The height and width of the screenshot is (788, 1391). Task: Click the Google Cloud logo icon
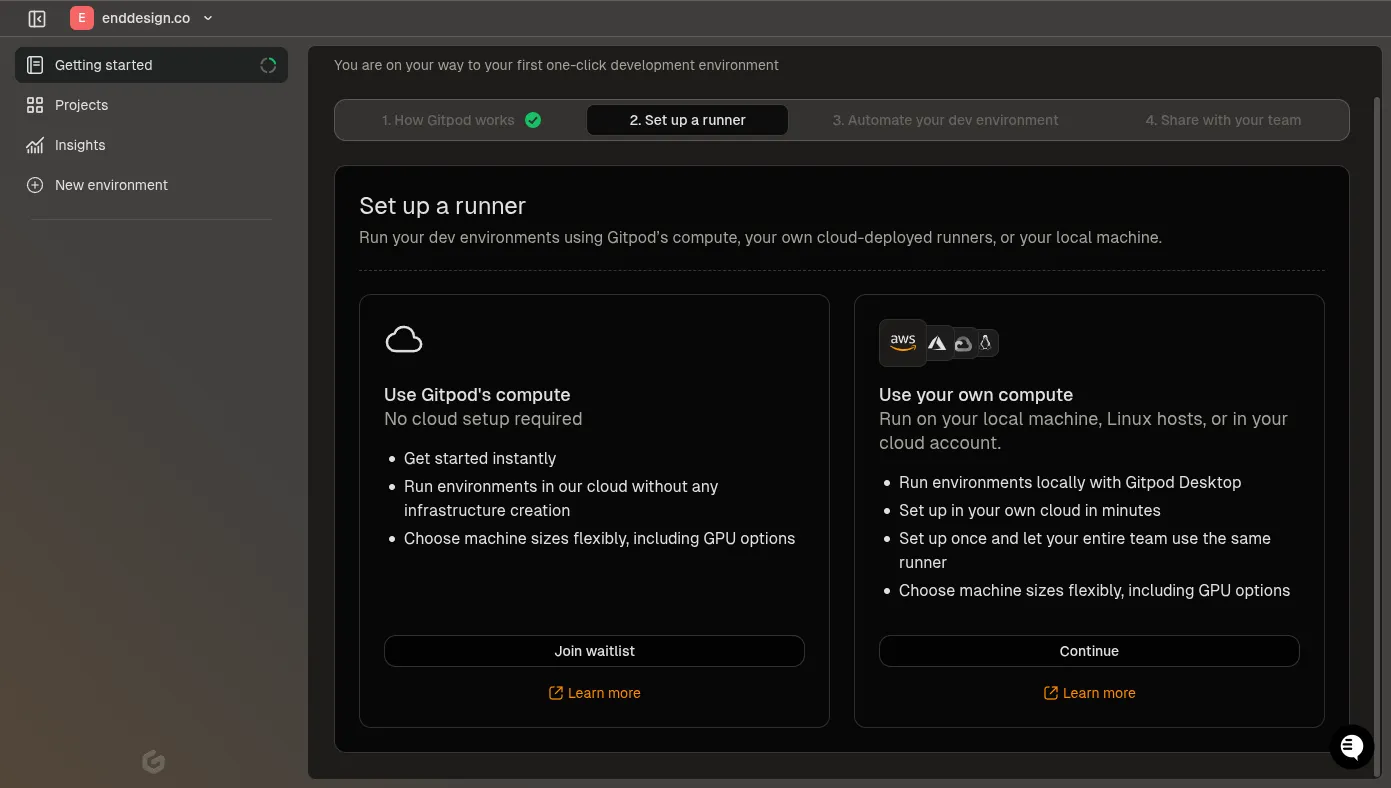point(963,343)
